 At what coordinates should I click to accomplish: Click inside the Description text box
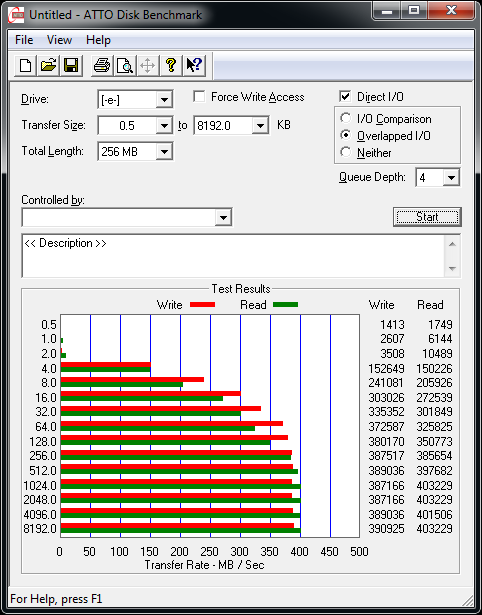point(234,256)
